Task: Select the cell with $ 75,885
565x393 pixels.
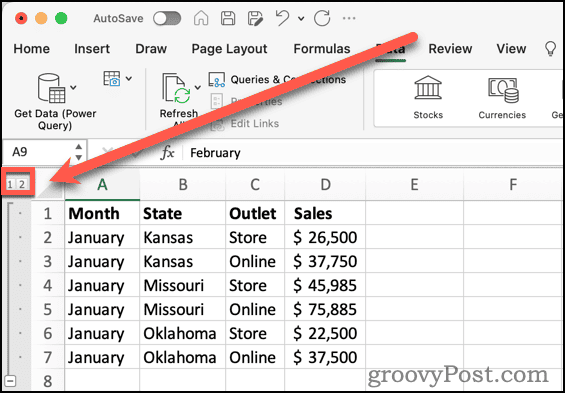Action: 325,309
